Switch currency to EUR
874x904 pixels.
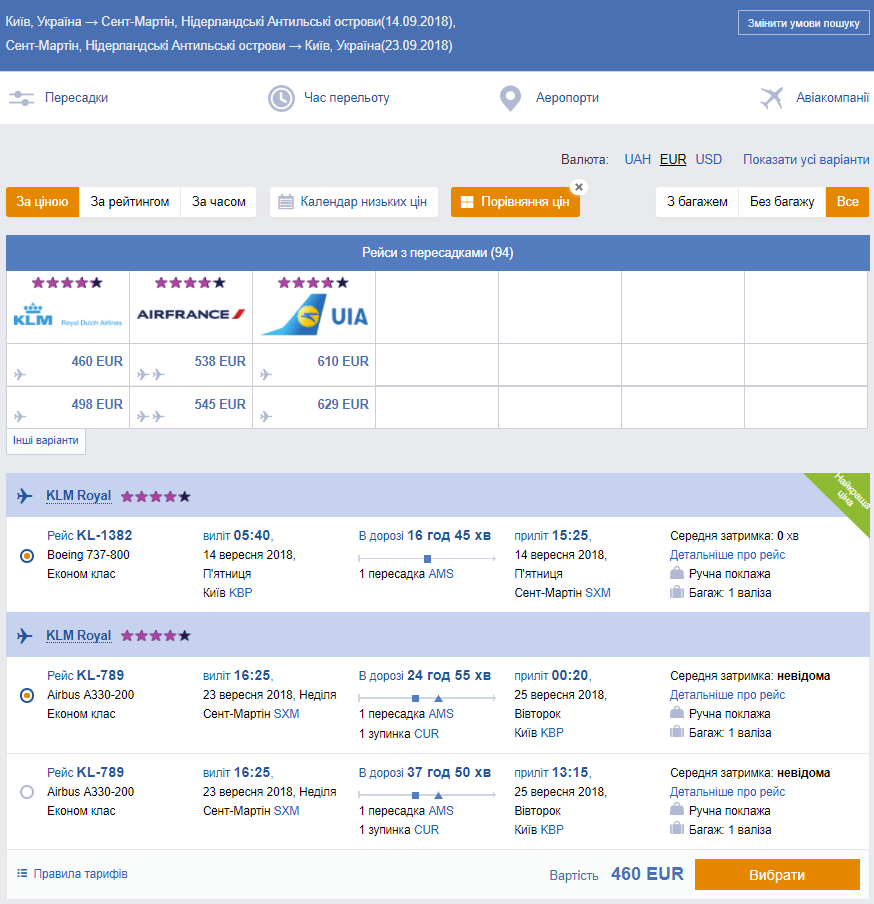tap(673, 159)
